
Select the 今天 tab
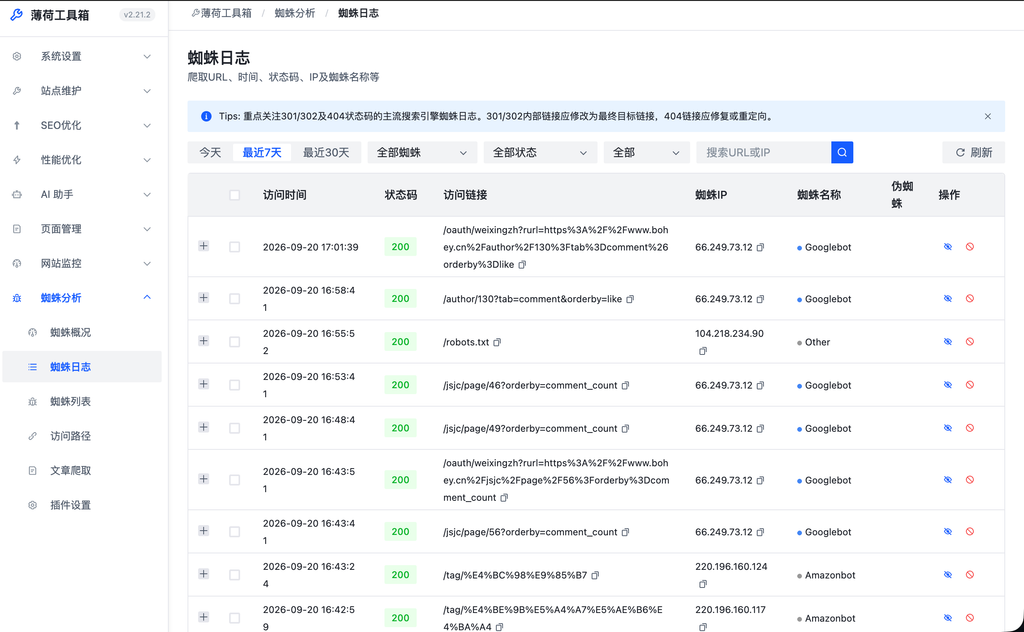(210, 152)
